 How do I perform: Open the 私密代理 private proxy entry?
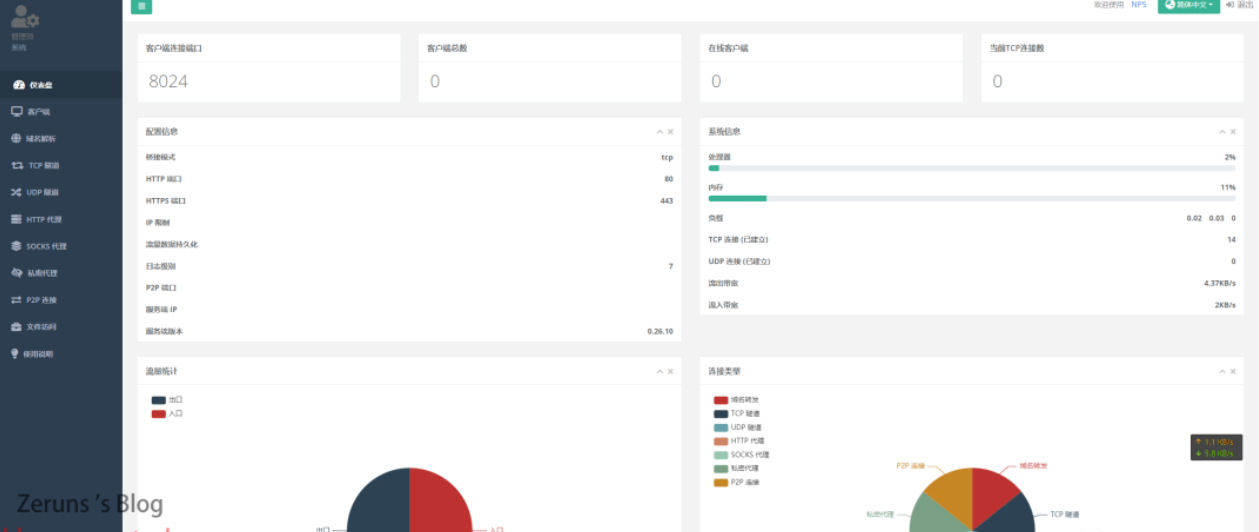[61, 274]
